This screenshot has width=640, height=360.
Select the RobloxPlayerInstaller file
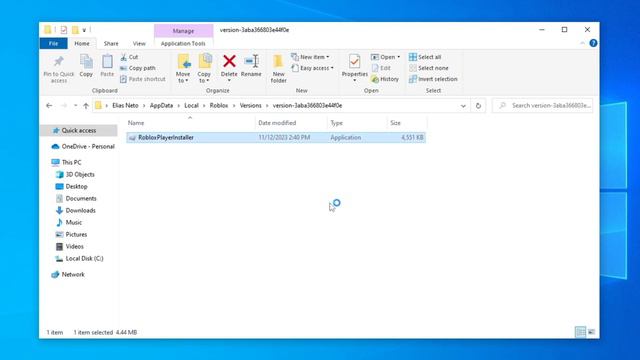coord(276,138)
